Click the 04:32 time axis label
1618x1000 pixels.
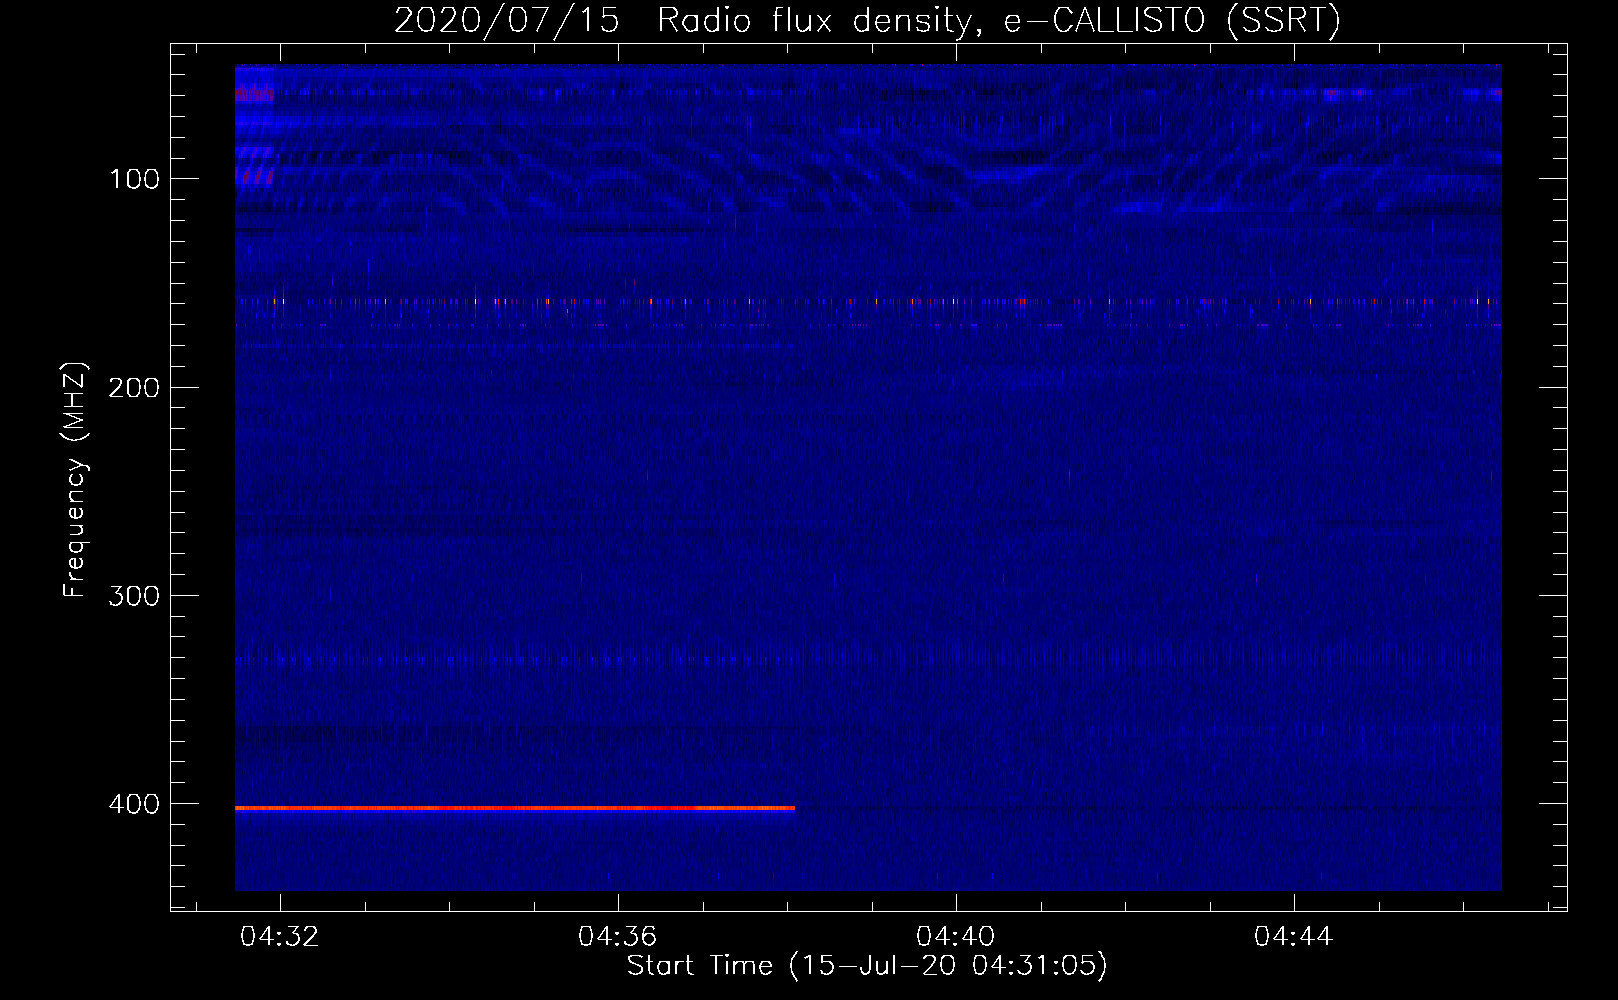click(280, 937)
